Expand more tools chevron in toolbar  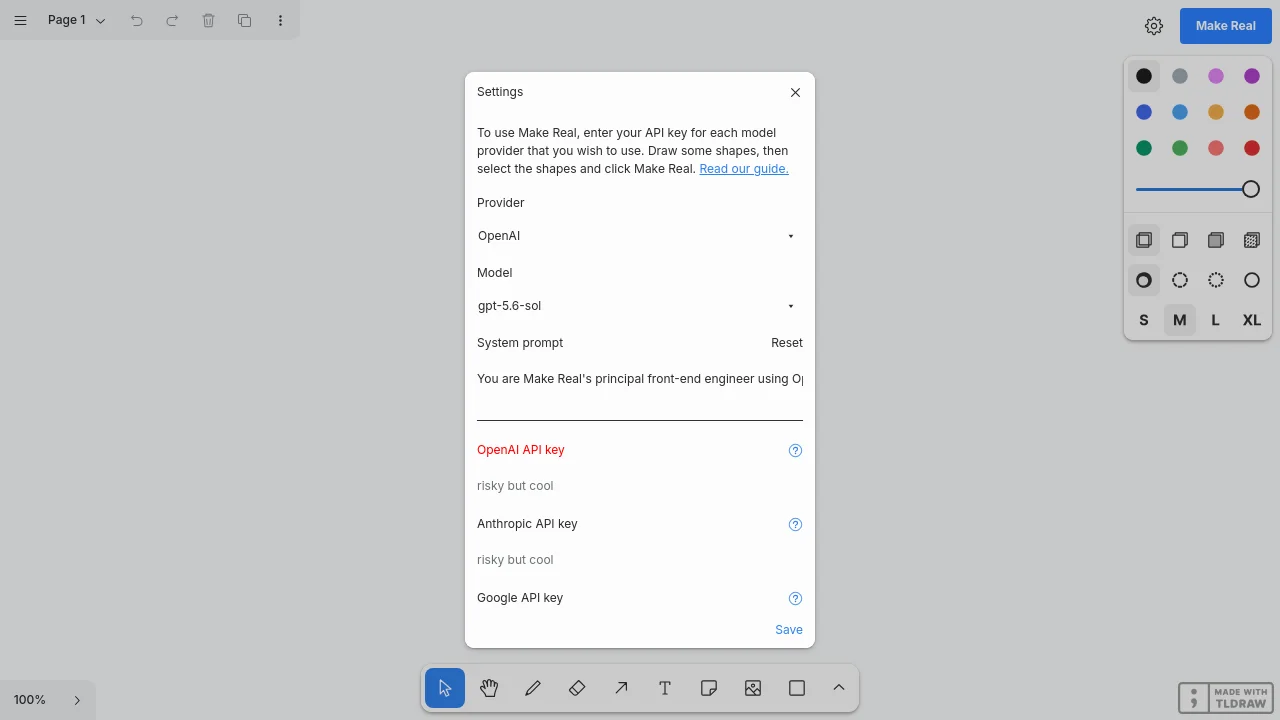click(839, 688)
